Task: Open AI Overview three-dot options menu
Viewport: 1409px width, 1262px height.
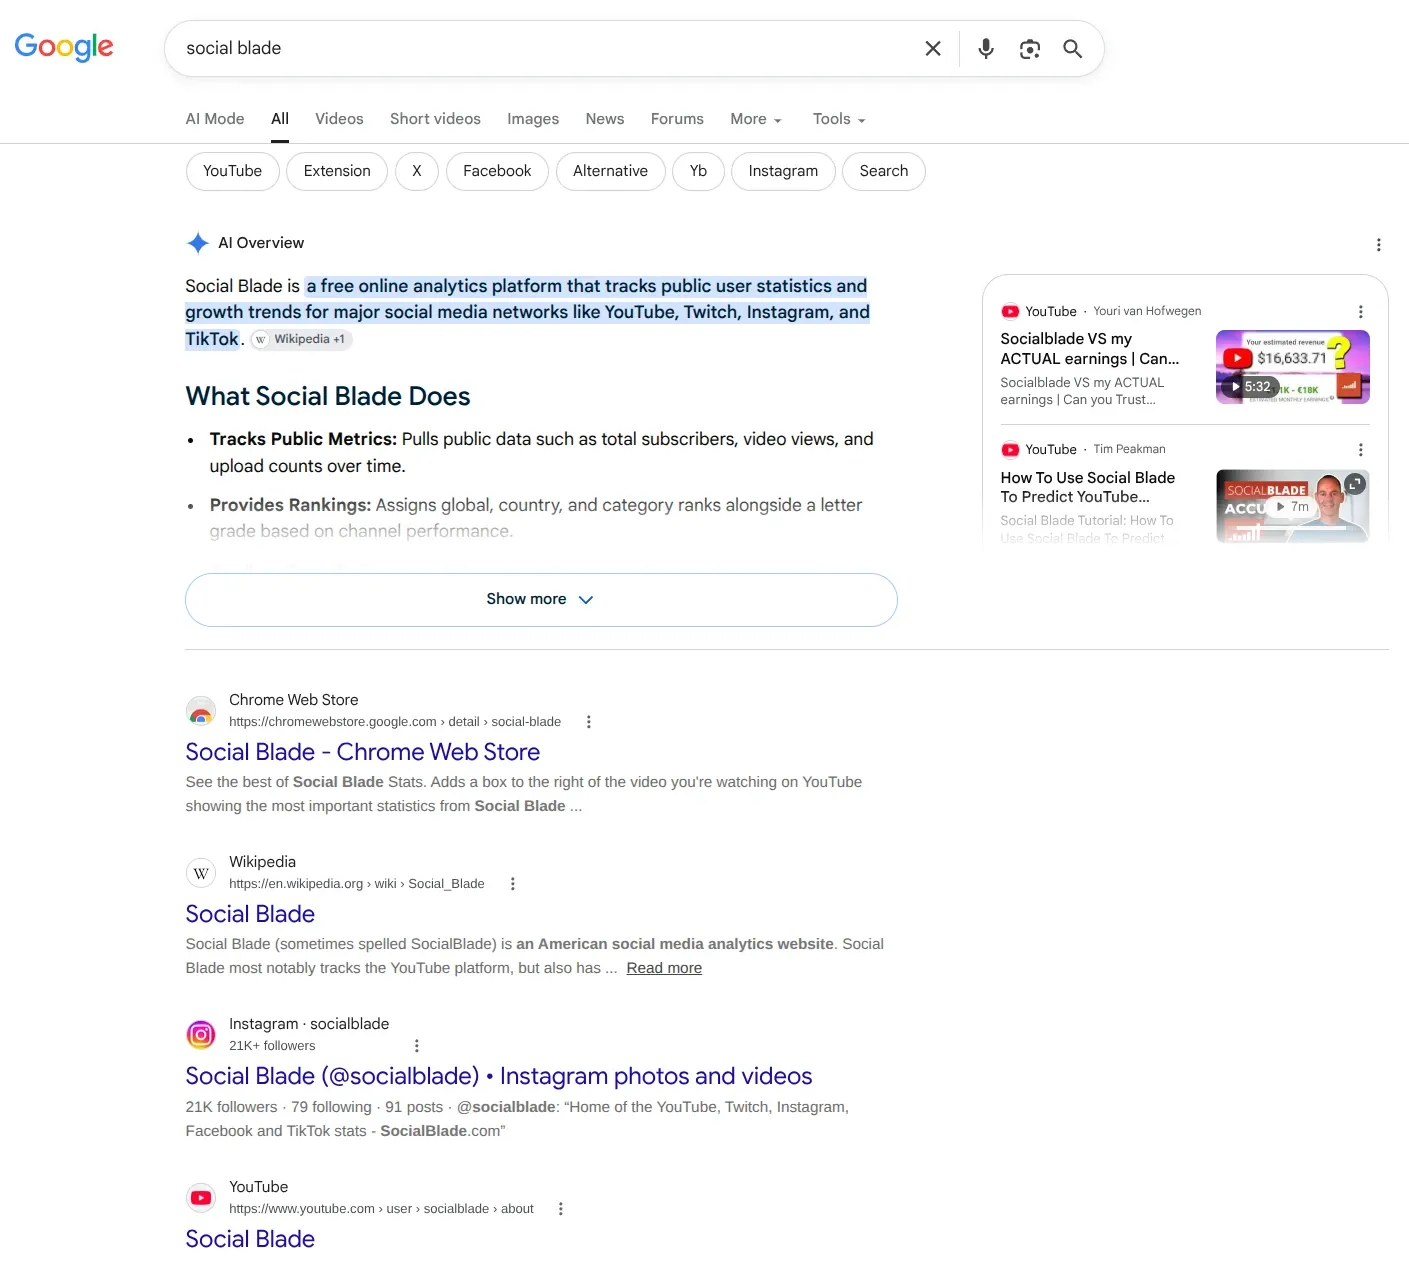Action: (1378, 245)
